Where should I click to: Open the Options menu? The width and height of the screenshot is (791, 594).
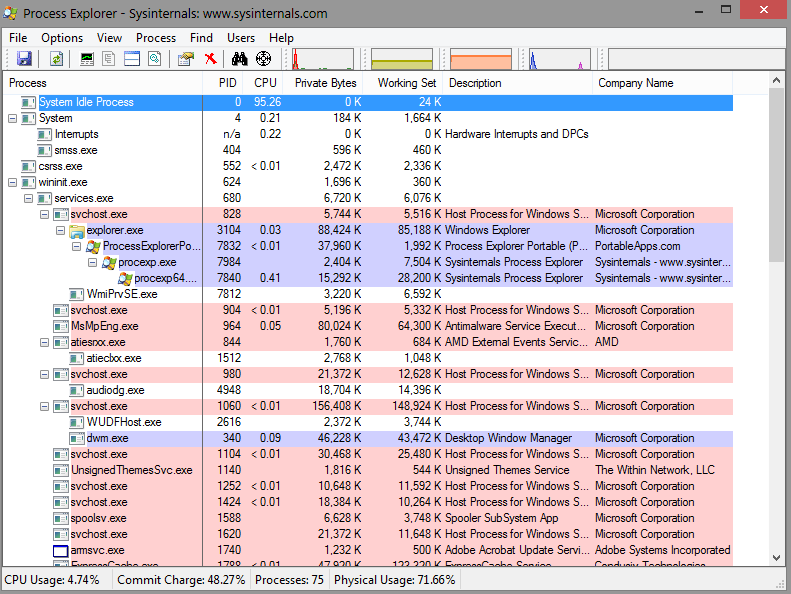tap(62, 38)
